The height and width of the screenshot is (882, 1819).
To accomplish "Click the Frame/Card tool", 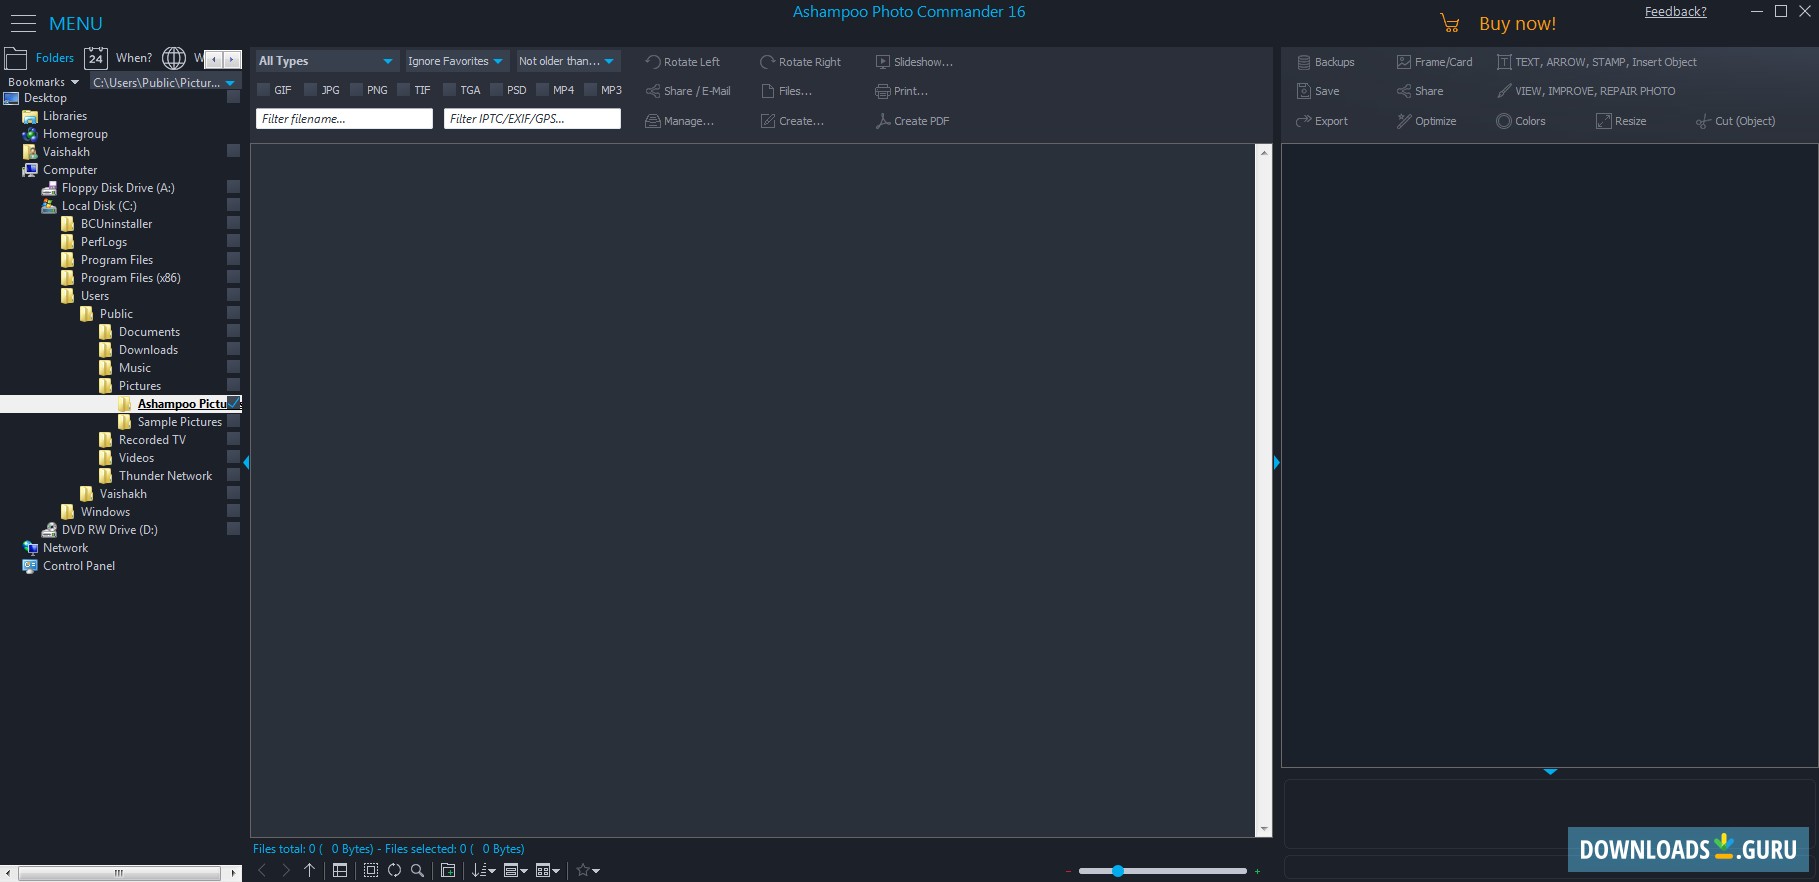I will click(1434, 62).
